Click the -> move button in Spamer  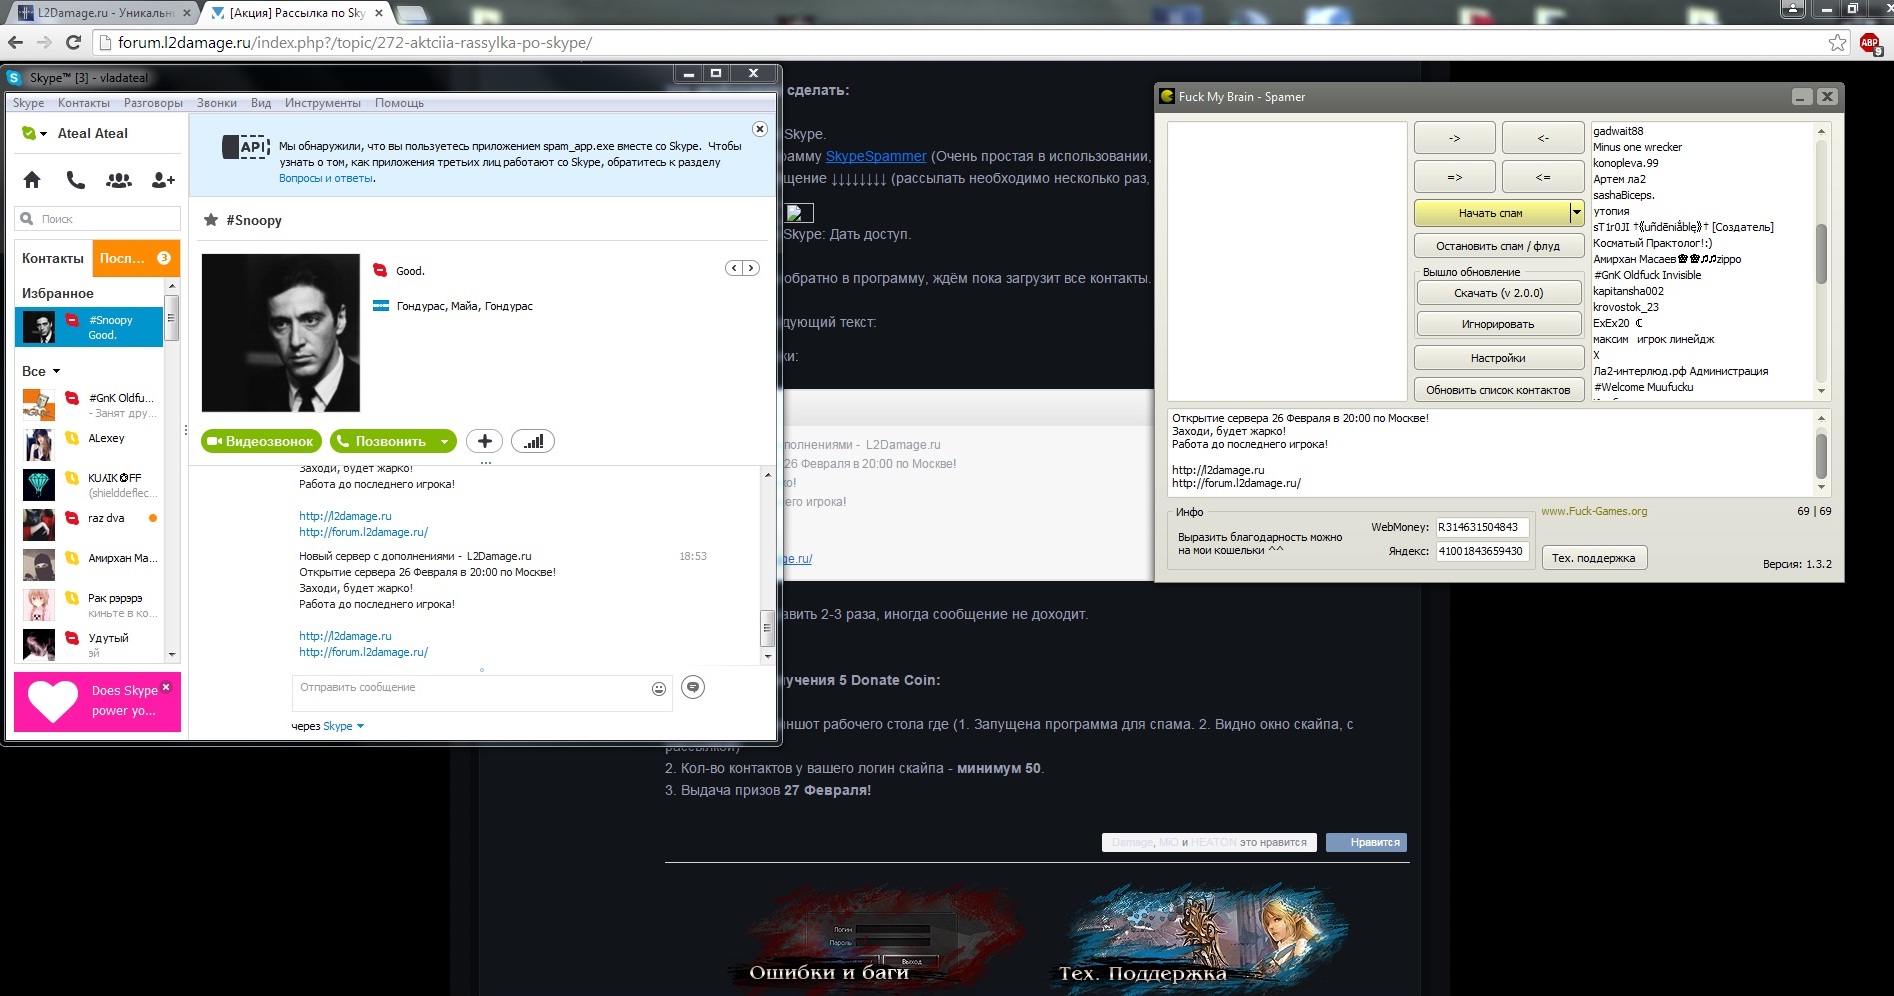[x=1455, y=138]
